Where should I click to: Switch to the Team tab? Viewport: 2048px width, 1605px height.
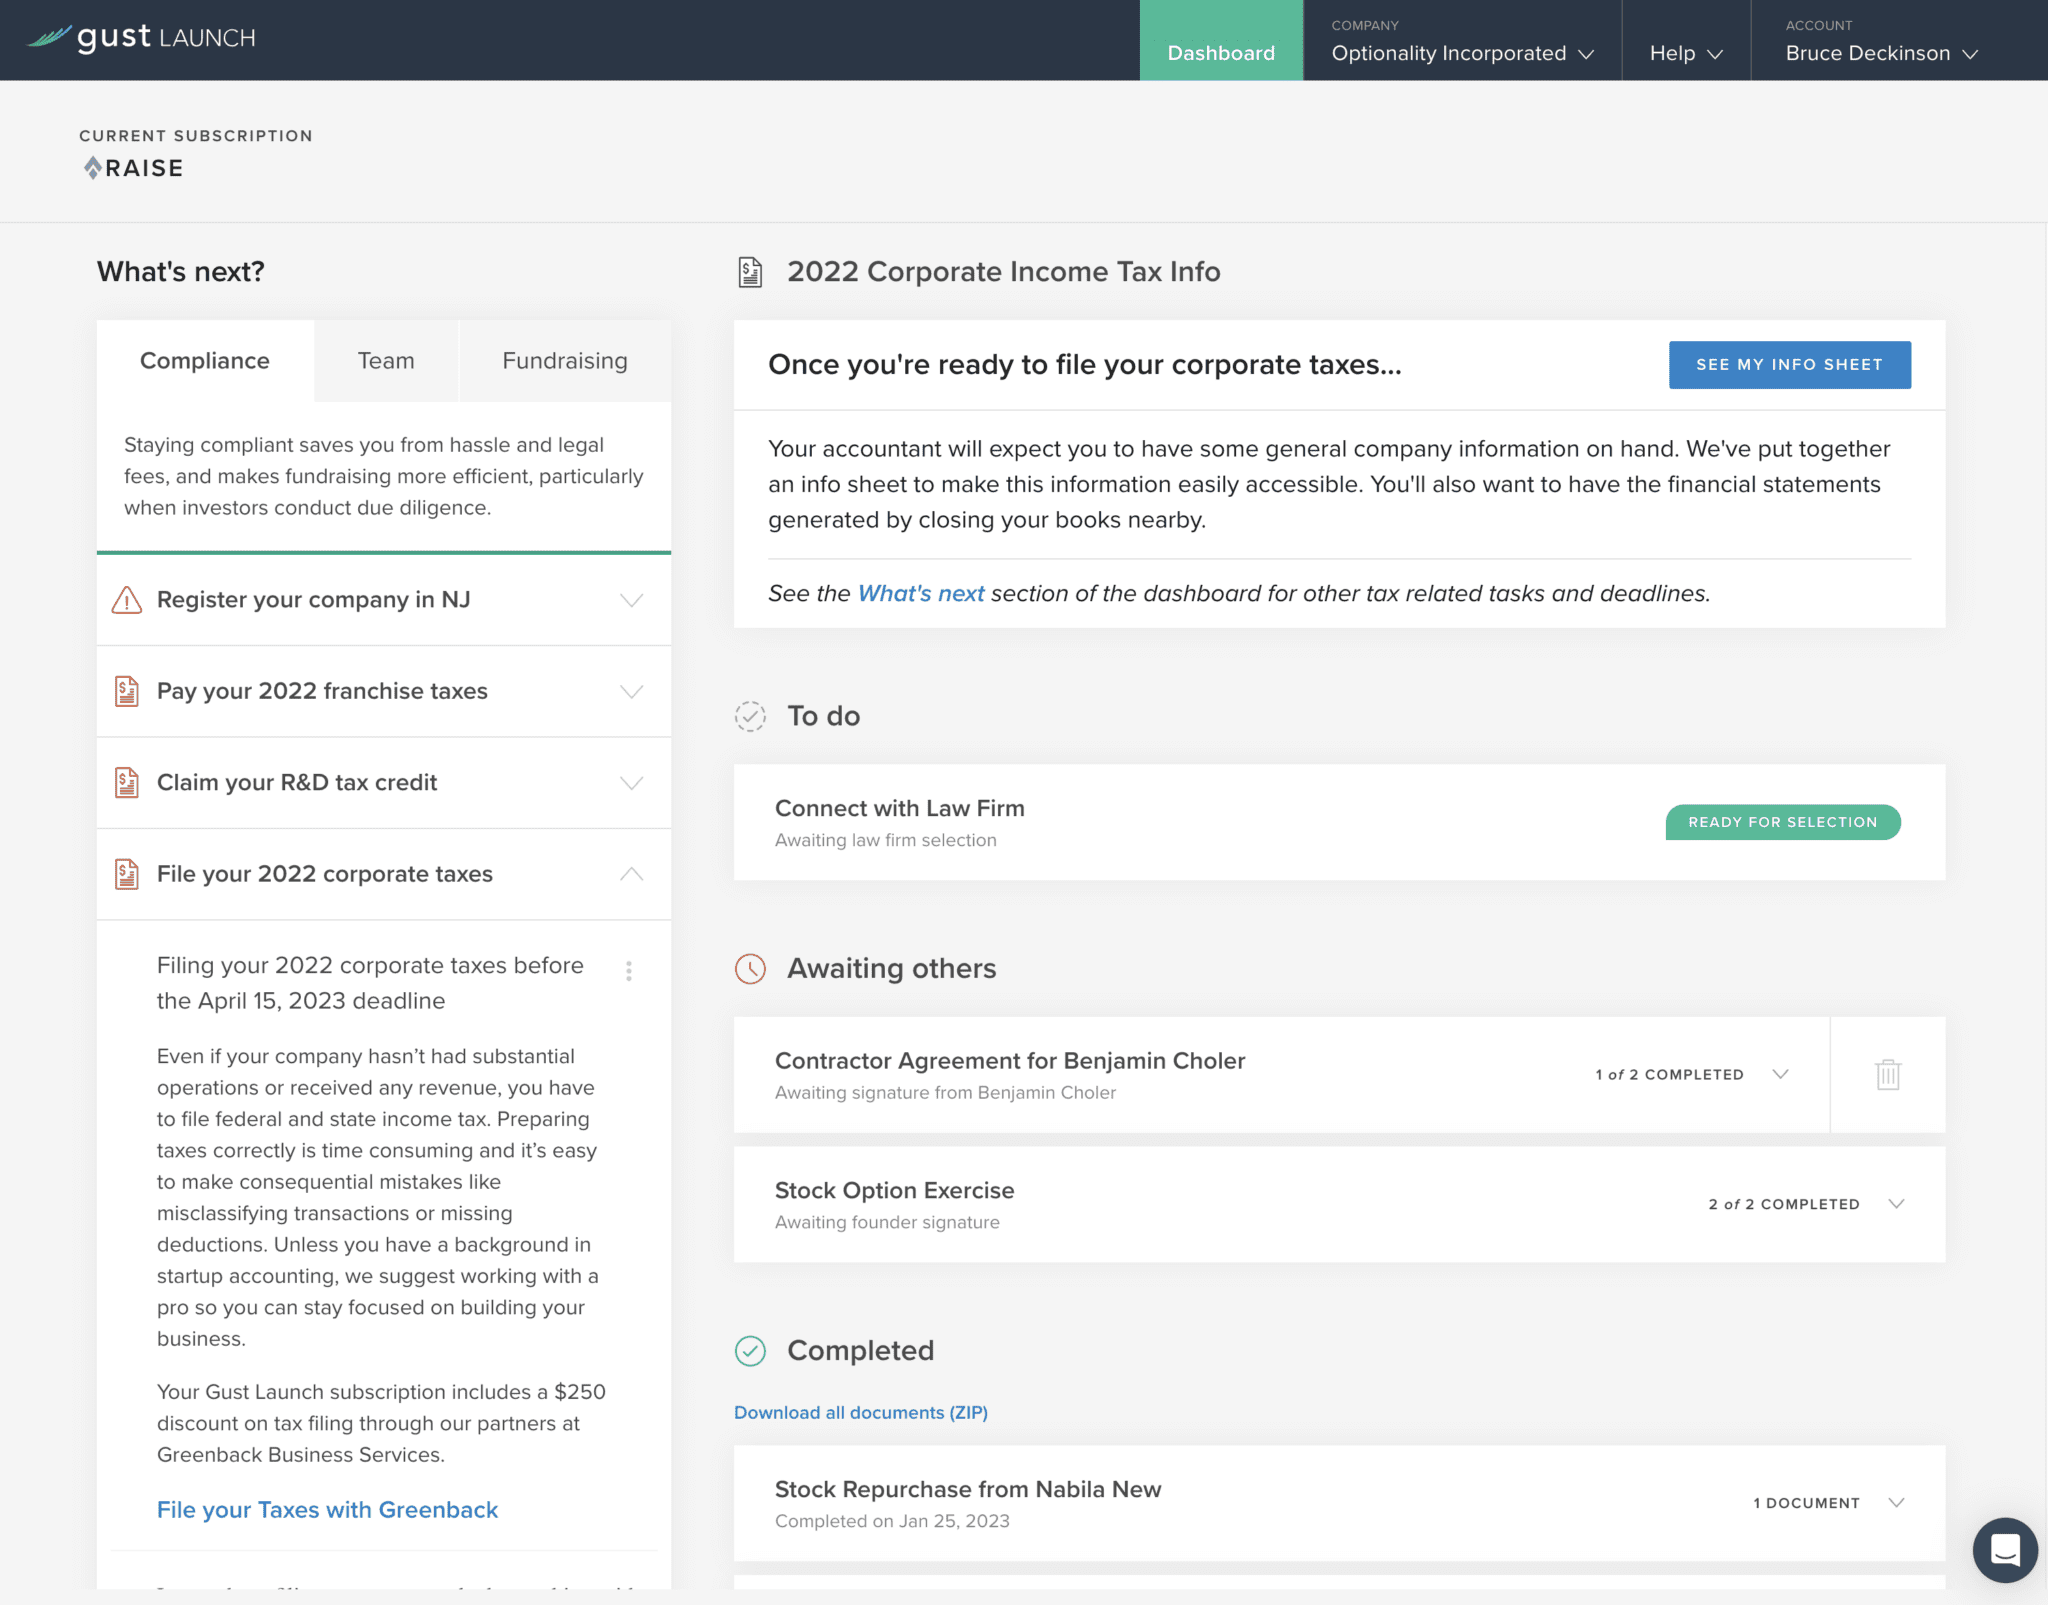pos(386,361)
